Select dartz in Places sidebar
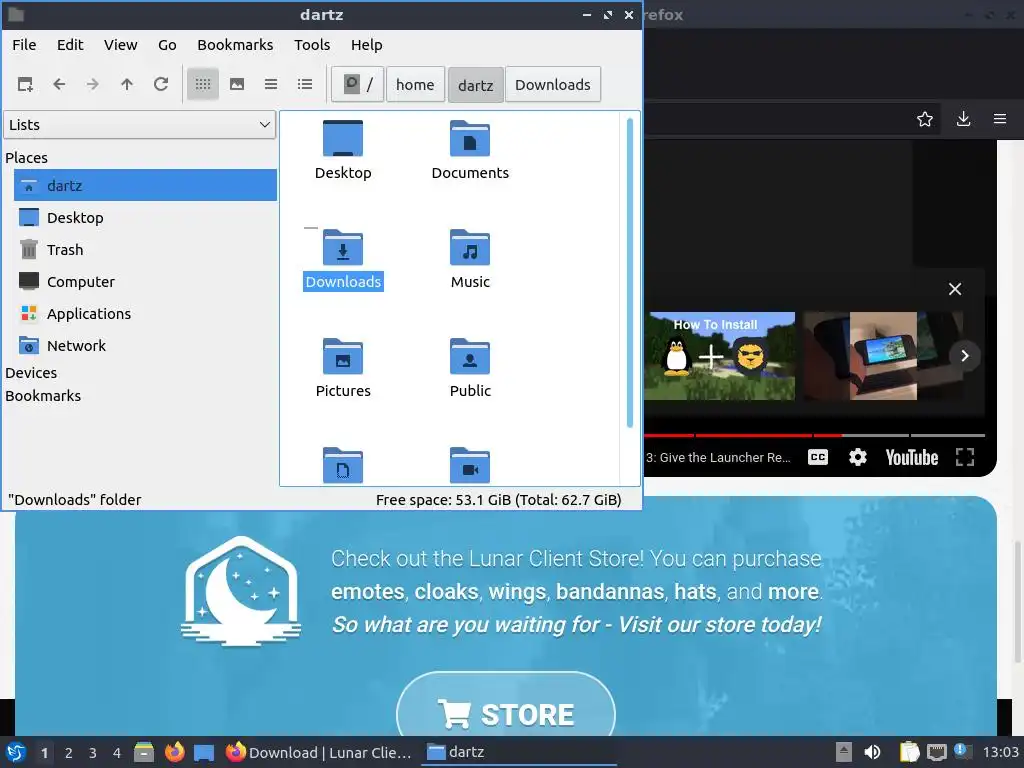The image size is (1024, 768). (146, 185)
